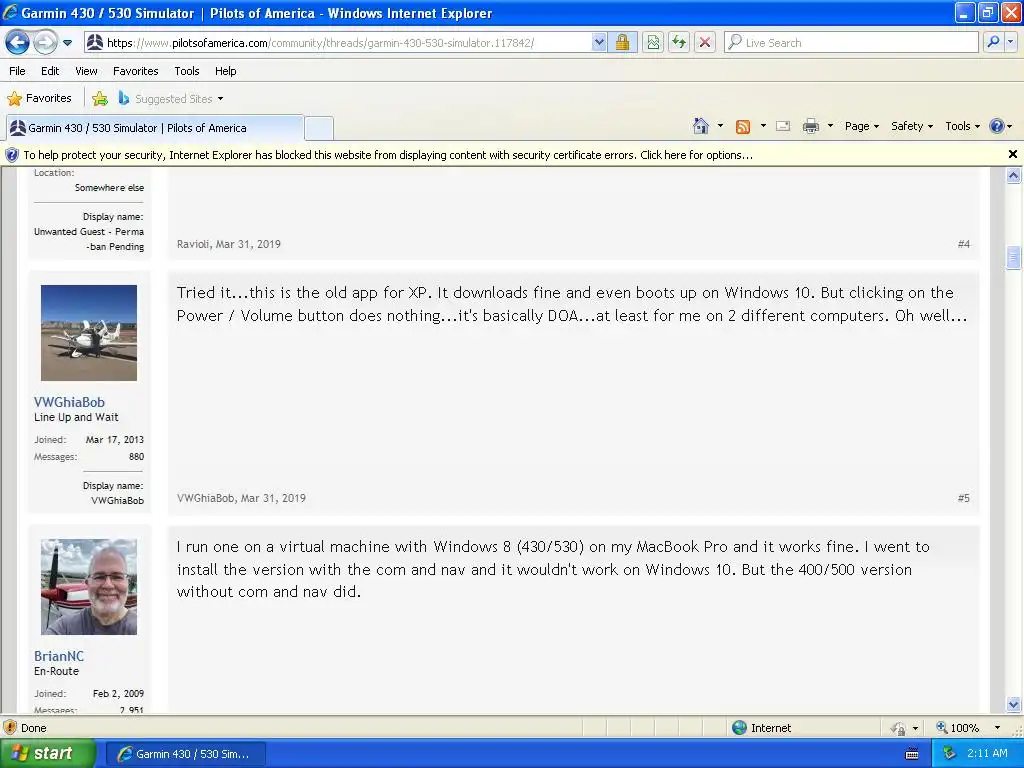Expand the status bar security dropdown arrow
This screenshot has width=1024, height=768.
coord(916,728)
